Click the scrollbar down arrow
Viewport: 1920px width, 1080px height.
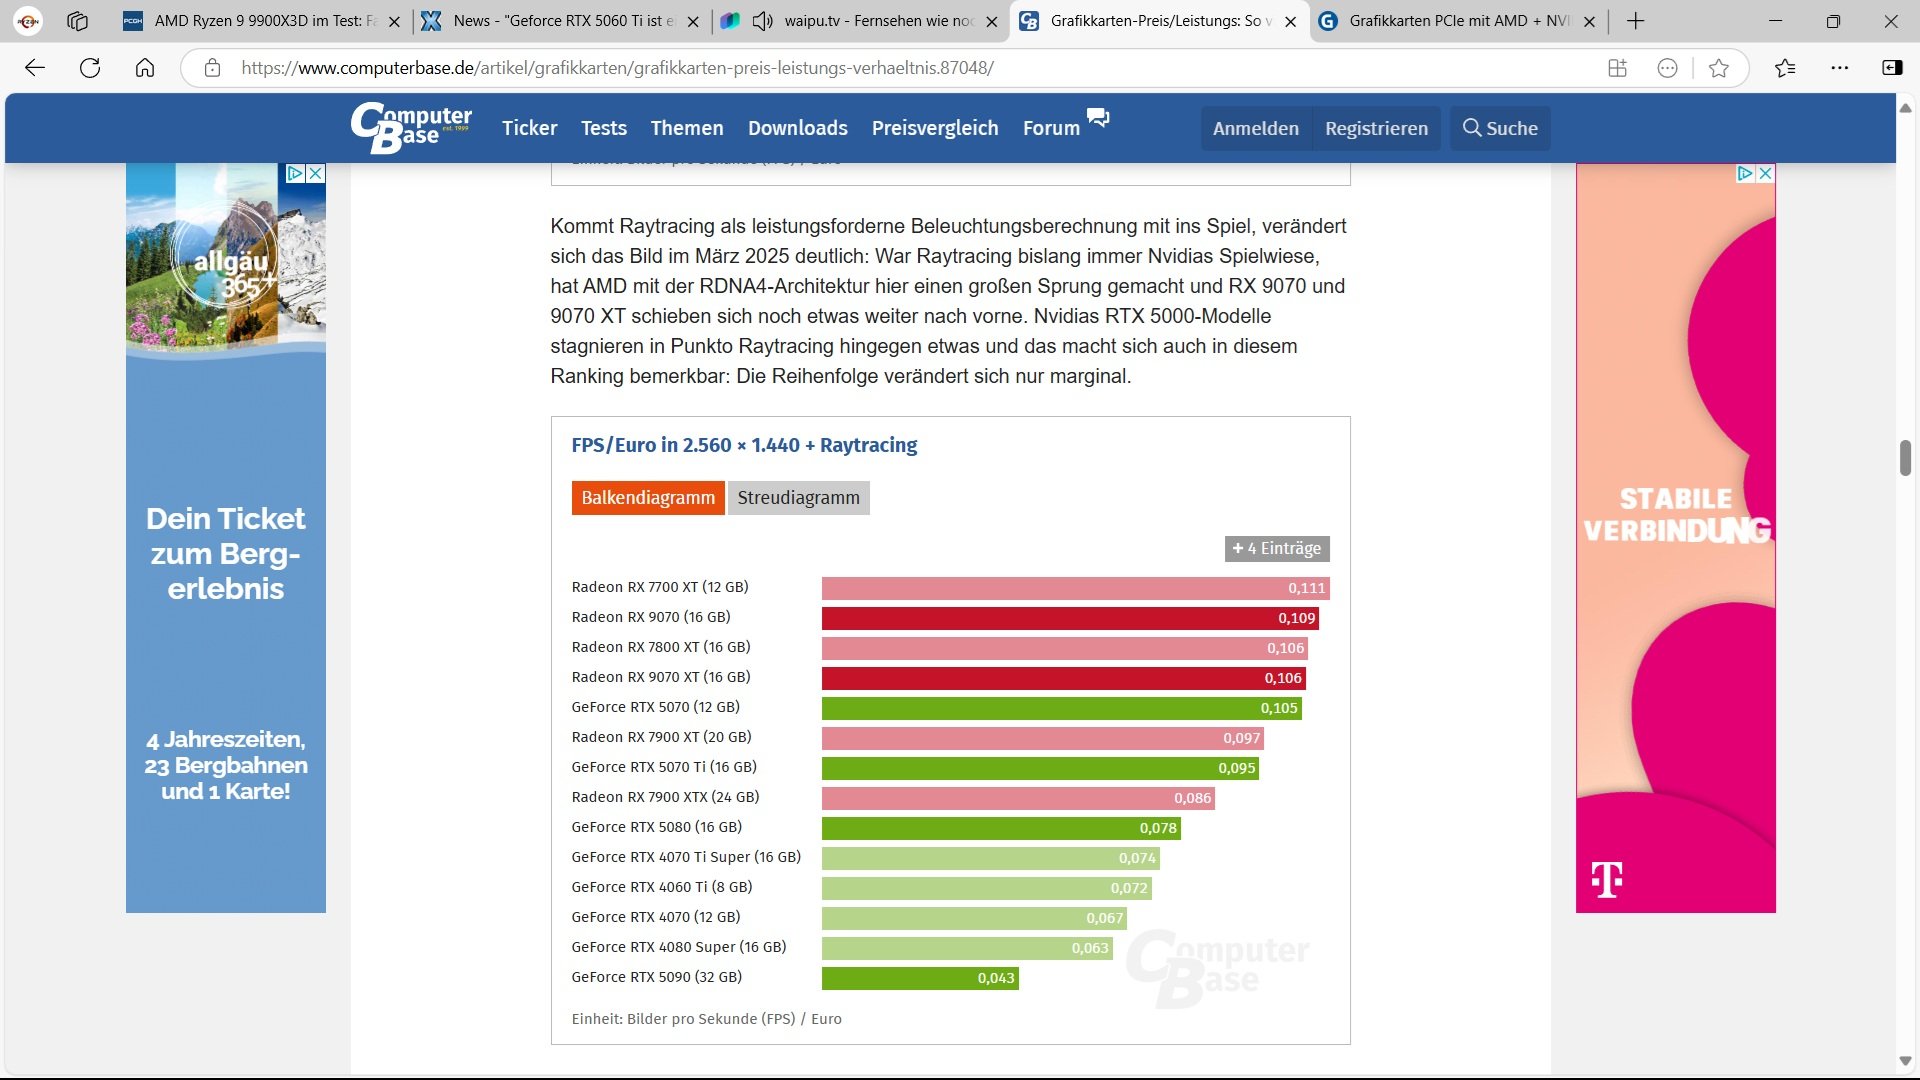tap(1905, 1061)
